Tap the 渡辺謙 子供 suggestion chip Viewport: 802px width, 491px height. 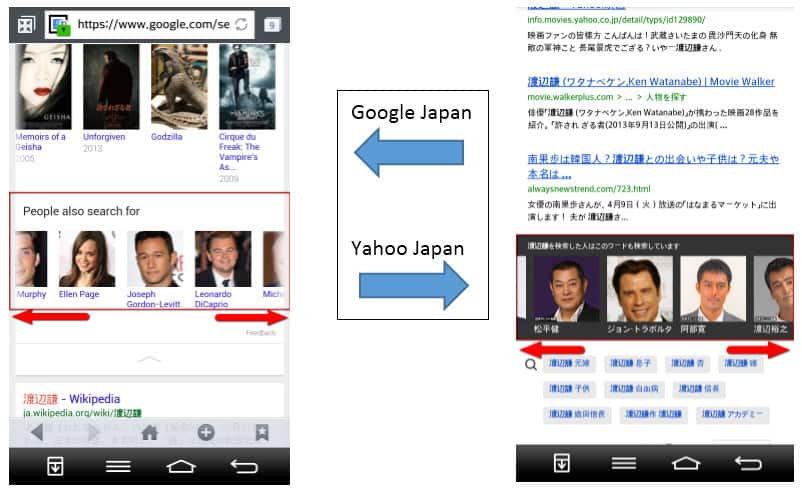(569, 389)
